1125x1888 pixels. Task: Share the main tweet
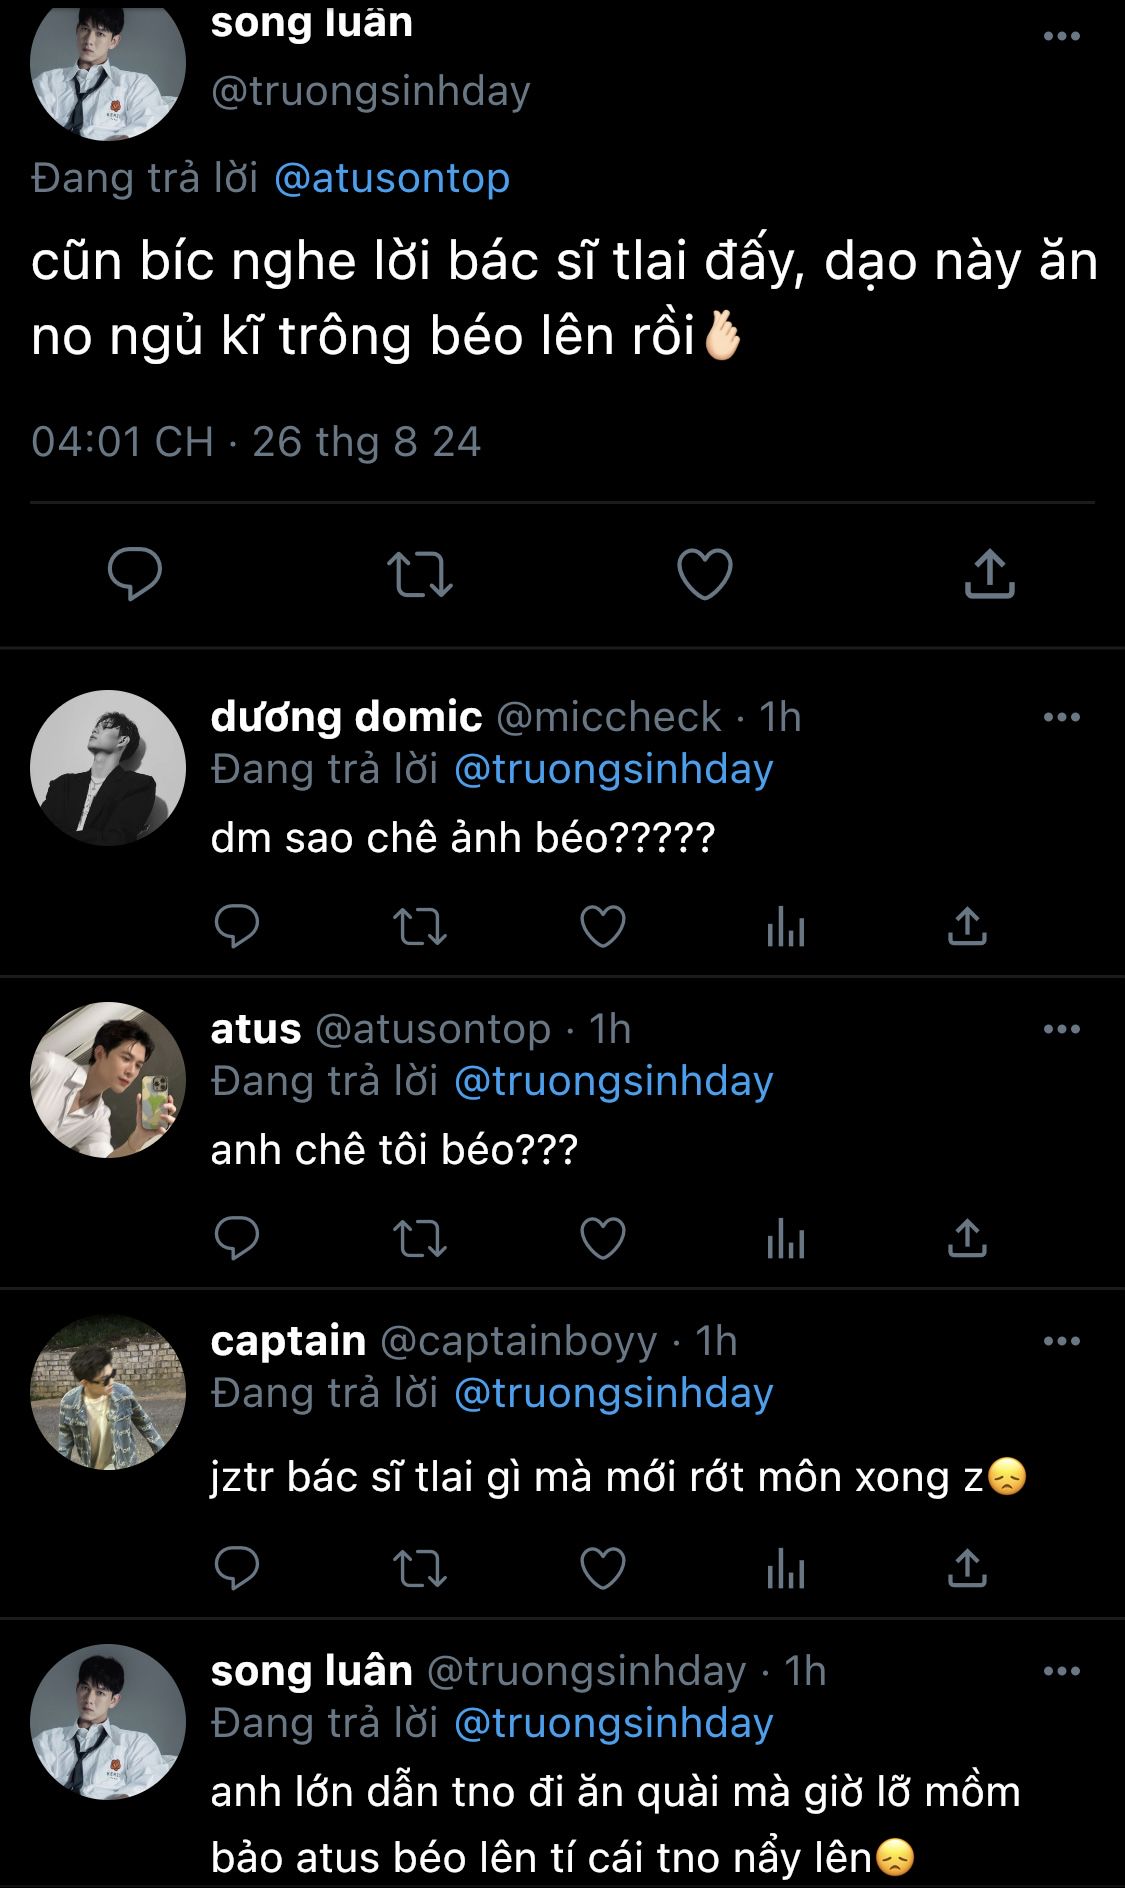tap(989, 574)
